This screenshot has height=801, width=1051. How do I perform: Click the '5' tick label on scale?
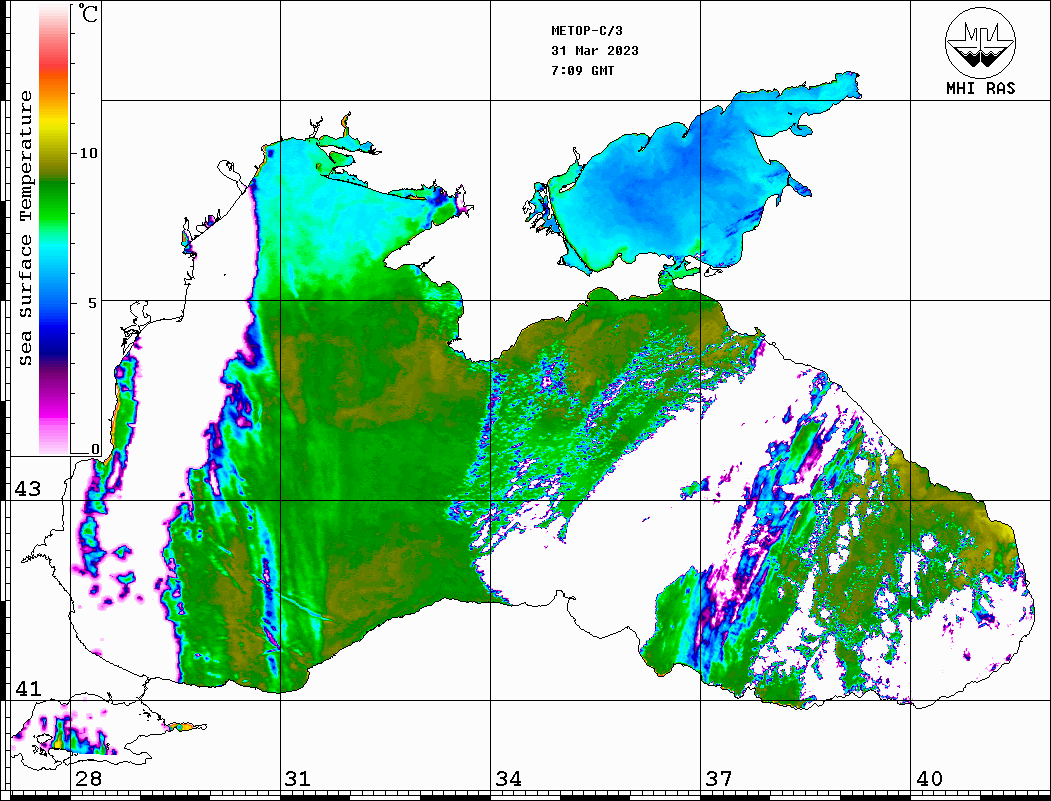coord(93,302)
